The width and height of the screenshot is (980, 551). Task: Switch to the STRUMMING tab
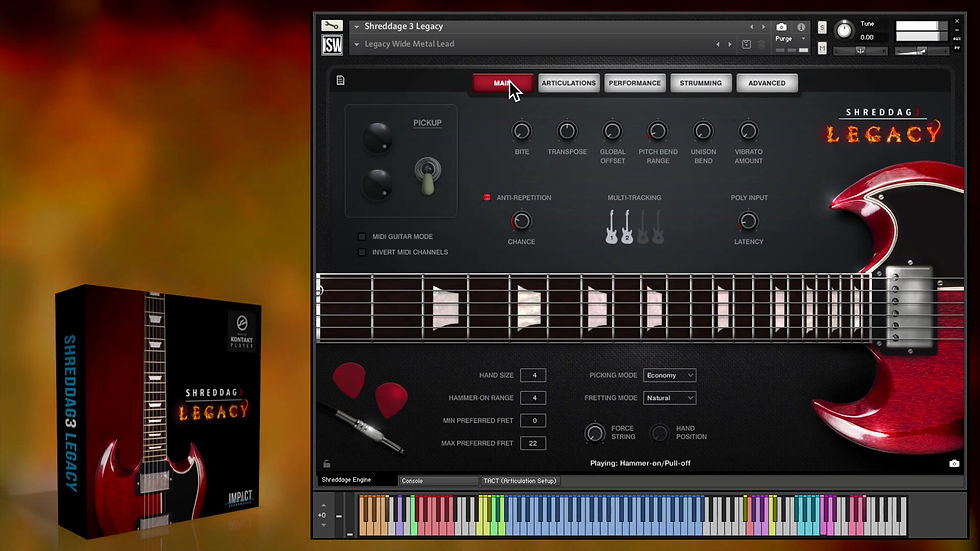pyautogui.click(x=701, y=83)
